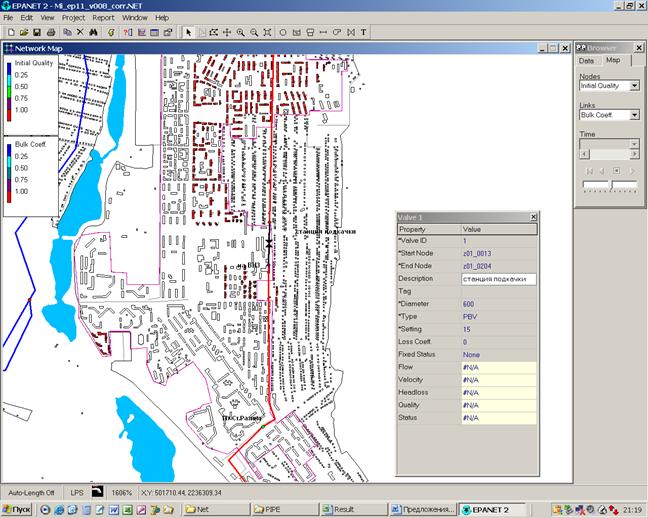This screenshot has width=648, height=518.
Task: Click the Save file toolbar icon
Action: (37, 32)
